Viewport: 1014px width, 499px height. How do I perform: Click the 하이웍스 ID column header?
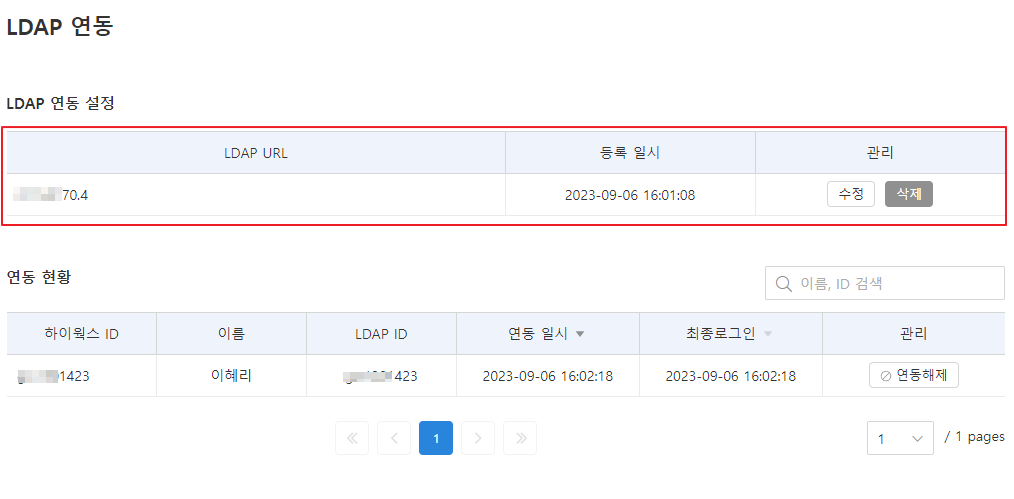click(x=82, y=334)
